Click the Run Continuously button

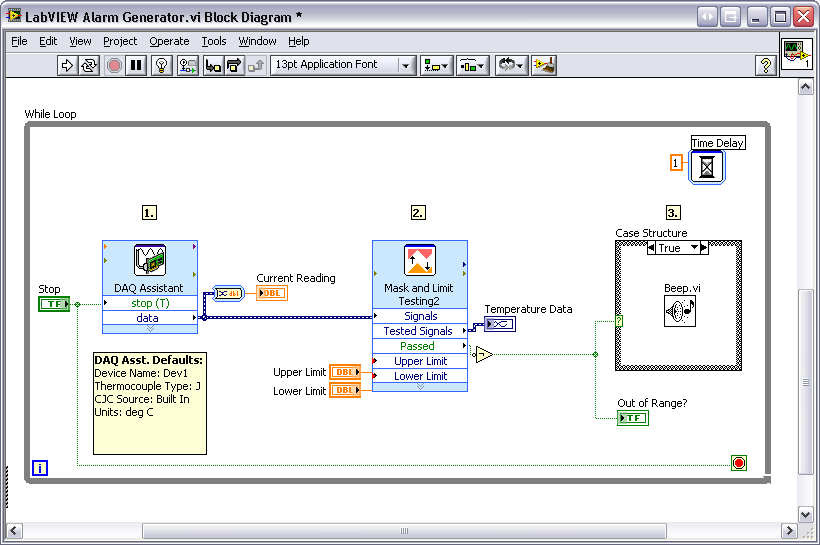tap(90, 65)
